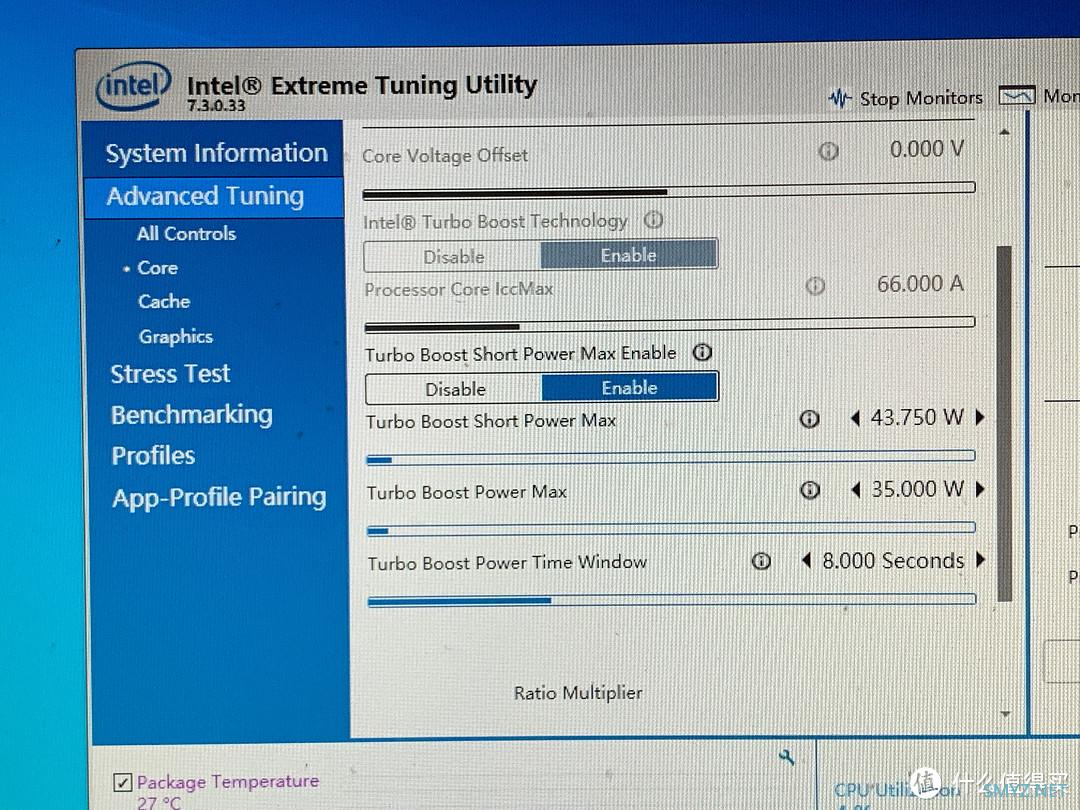Click scroll down arrow of tuning panel
The image size is (1080, 810).
tap(1005, 714)
